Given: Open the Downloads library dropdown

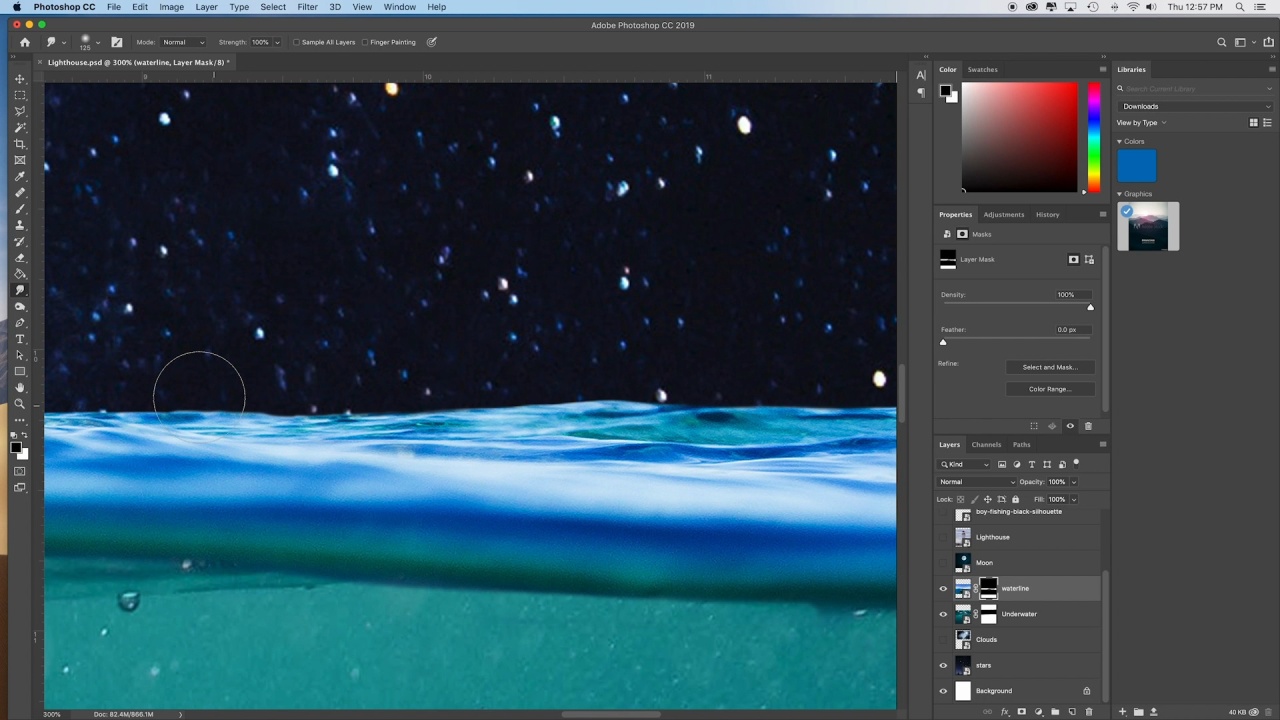Looking at the screenshot, I should click(x=1195, y=106).
